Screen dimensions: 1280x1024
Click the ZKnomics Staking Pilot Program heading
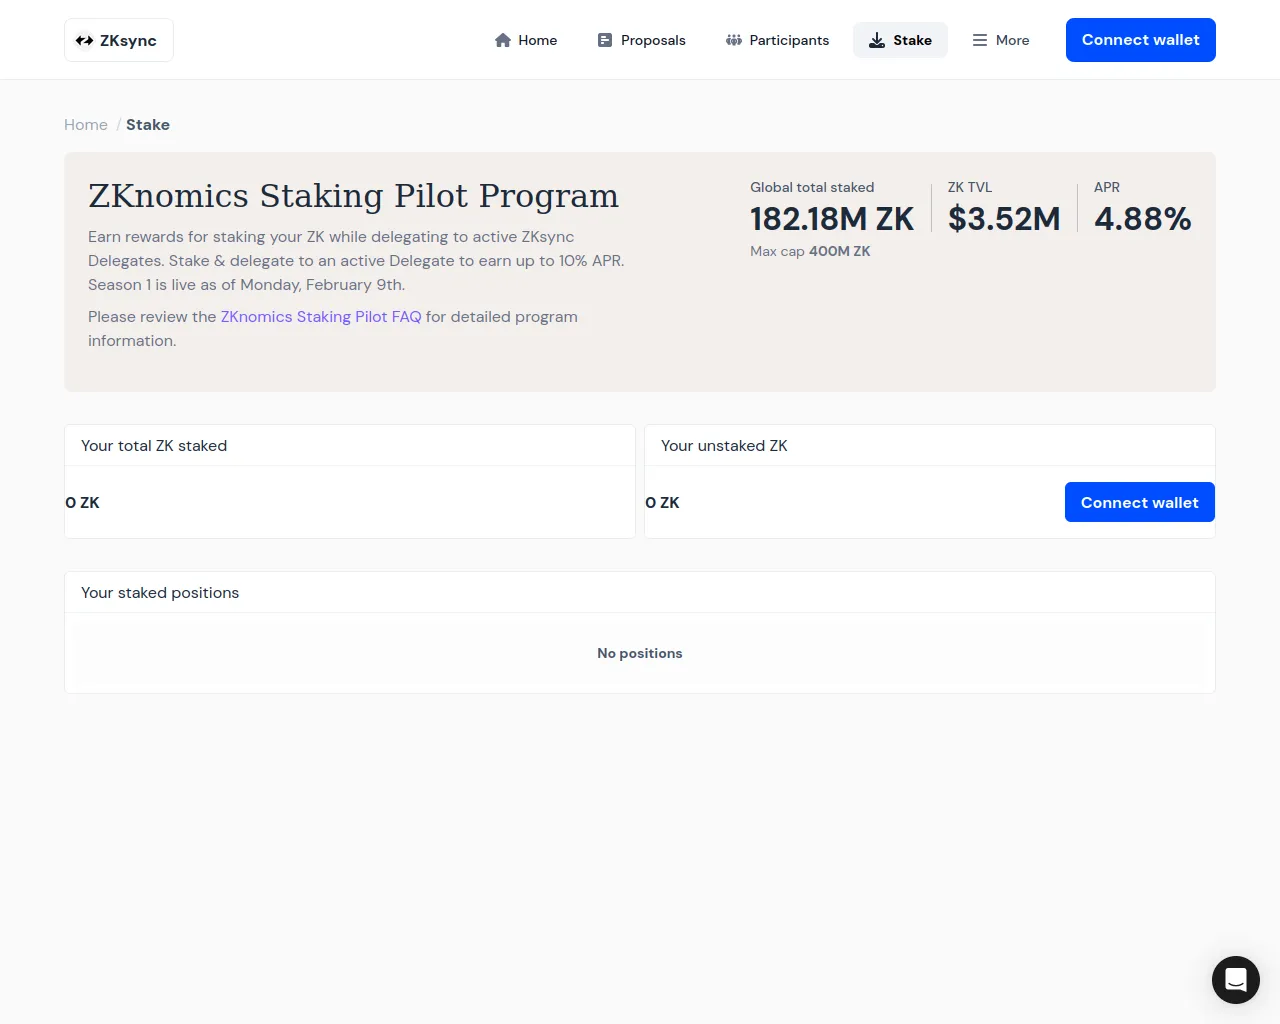tap(353, 196)
